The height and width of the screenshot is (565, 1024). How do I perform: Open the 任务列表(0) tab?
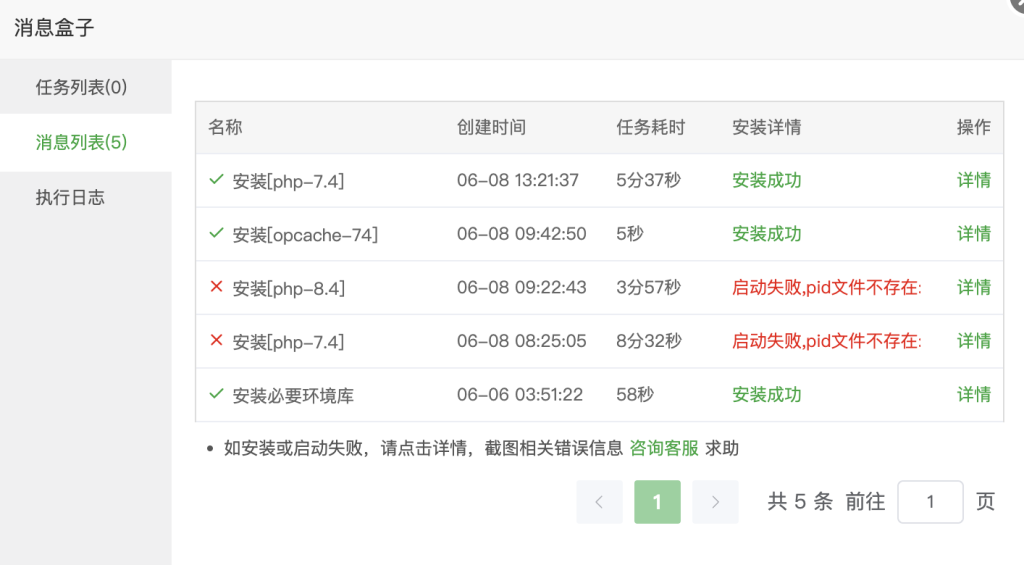pos(82,87)
